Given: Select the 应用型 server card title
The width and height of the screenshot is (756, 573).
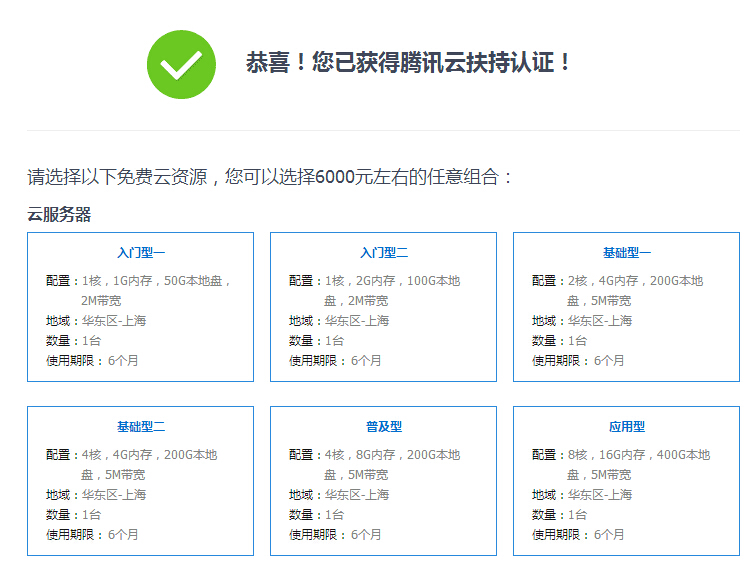Looking at the screenshot, I should pyautogui.click(x=627, y=427).
